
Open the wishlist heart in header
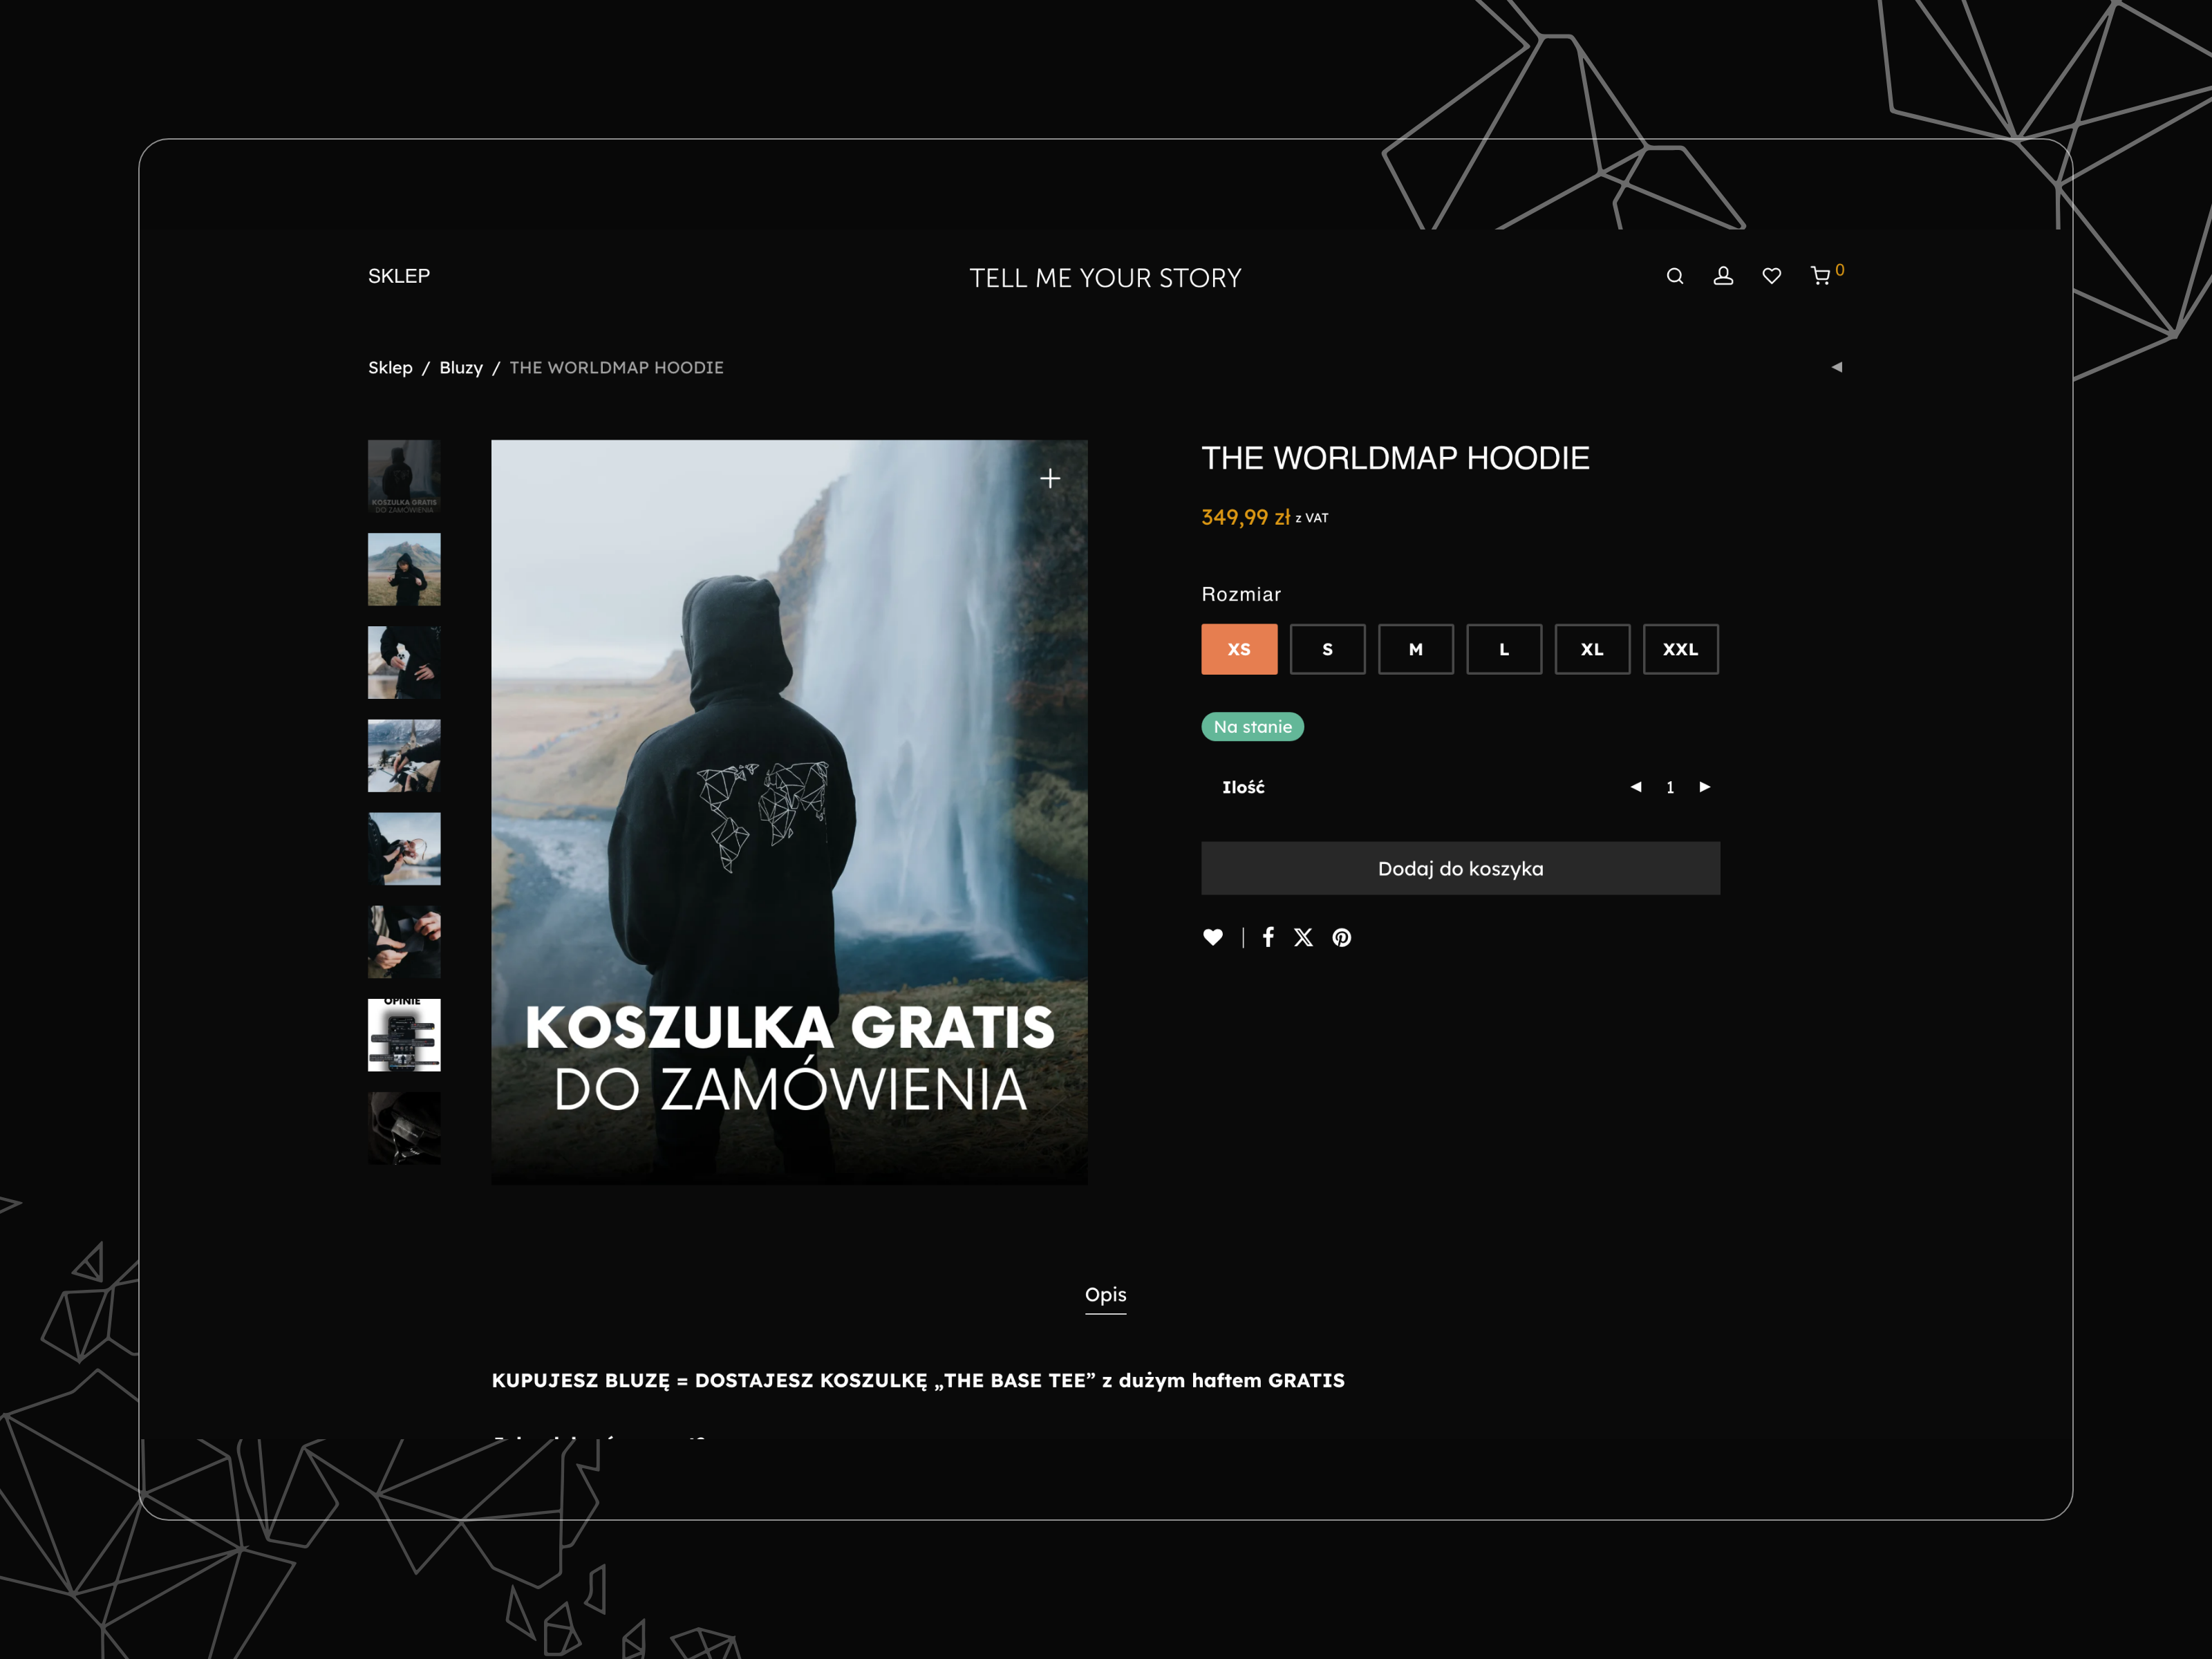(1771, 276)
